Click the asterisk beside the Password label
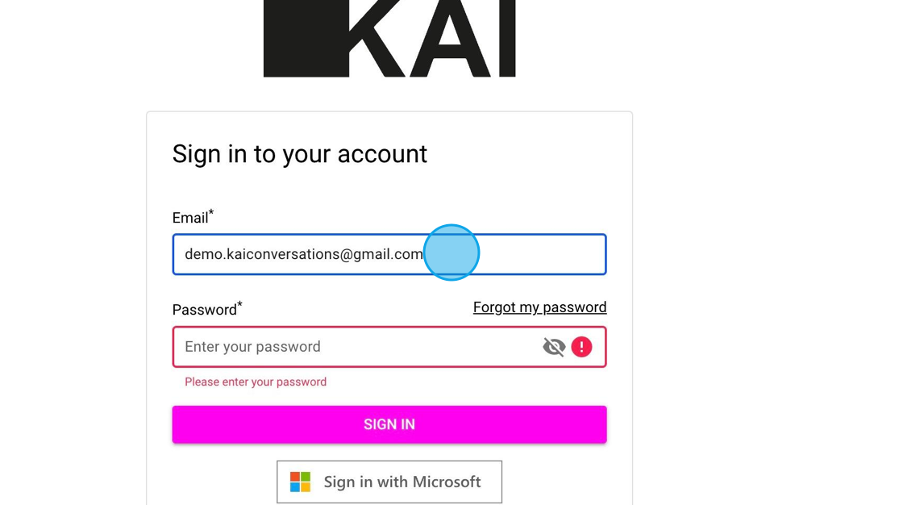This screenshot has width=904, height=506. [240, 305]
